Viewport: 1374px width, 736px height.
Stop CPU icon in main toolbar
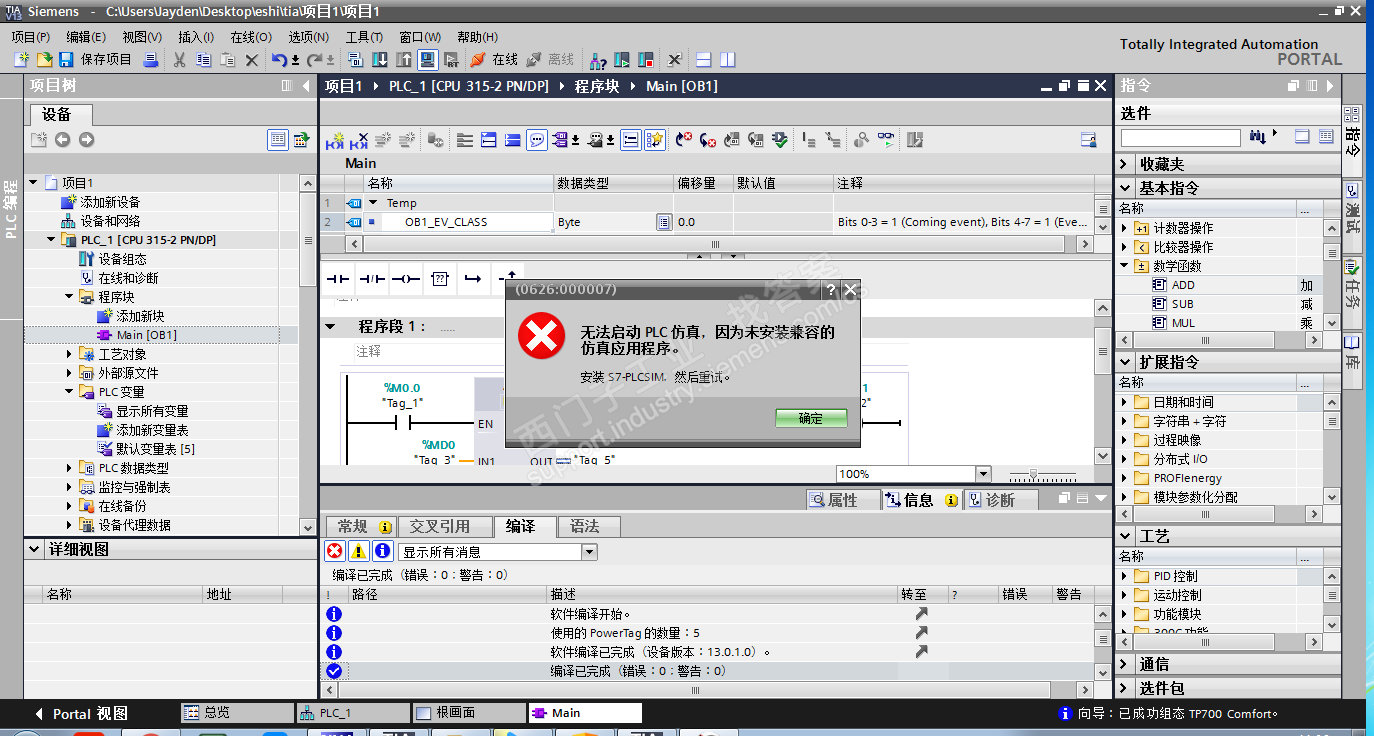point(645,60)
